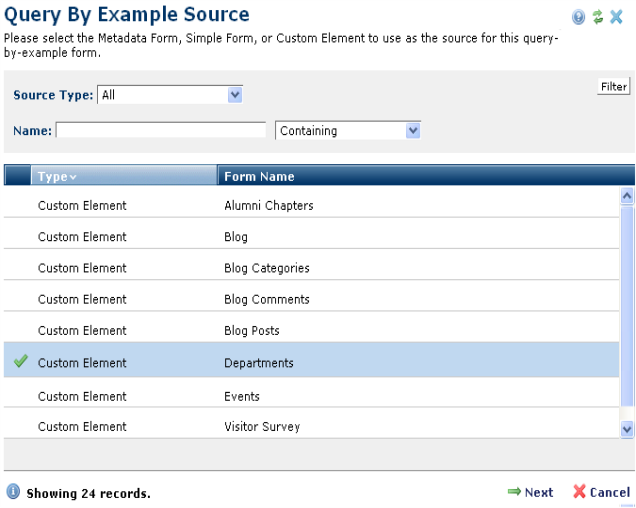
Task: Select the Events row
Action: click(242, 396)
